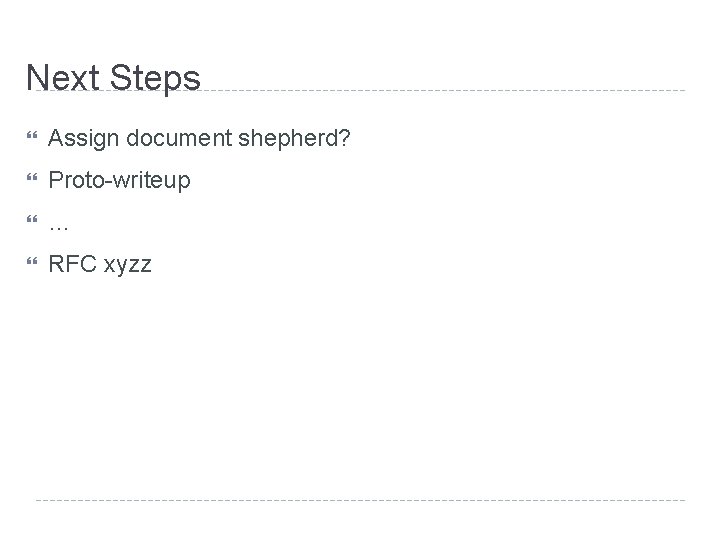Click the question mark ending first bullet
720x540 pixels.
click(x=345, y=137)
